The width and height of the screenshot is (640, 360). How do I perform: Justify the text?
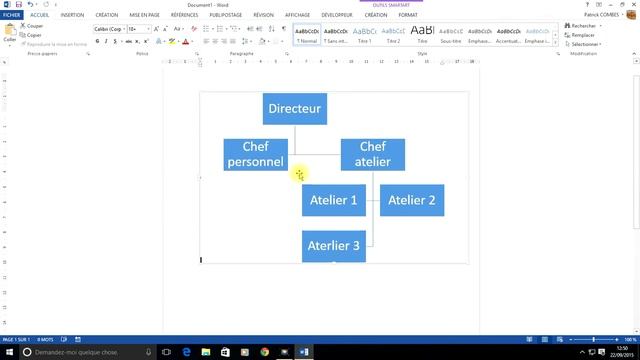[x=233, y=41]
